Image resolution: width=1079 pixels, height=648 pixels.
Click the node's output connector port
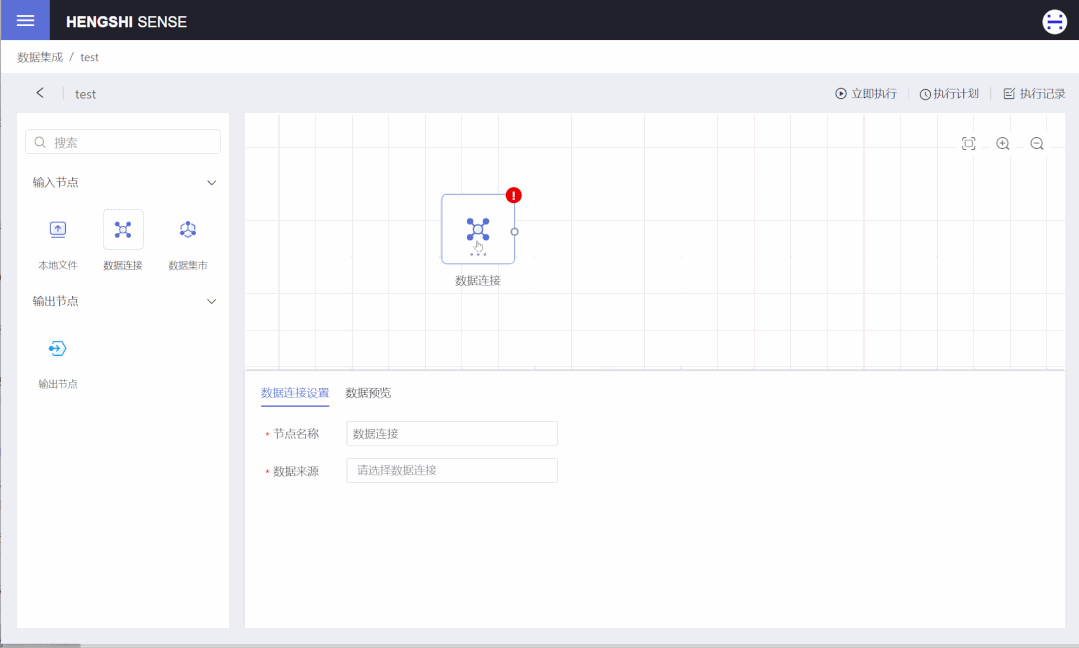[515, 232]
